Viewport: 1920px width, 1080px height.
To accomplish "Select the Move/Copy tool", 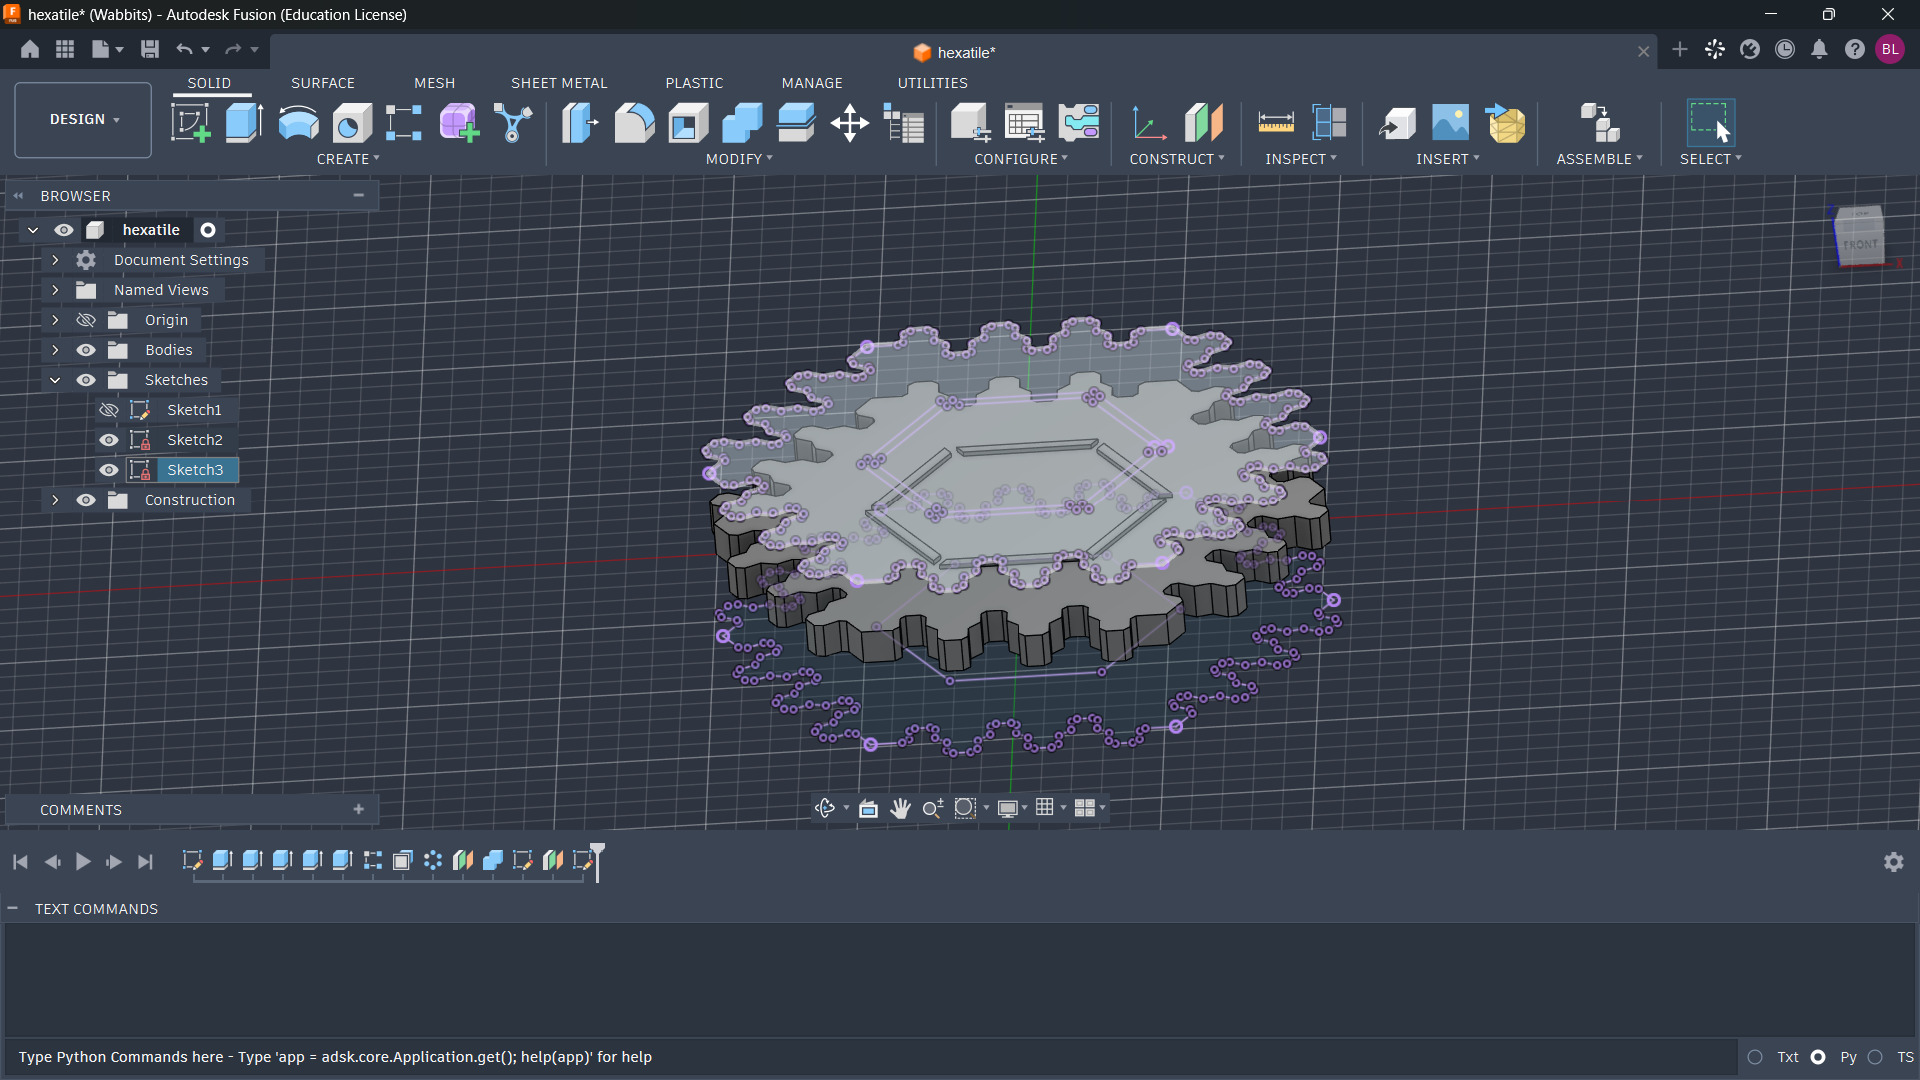I will click(850, 123).
